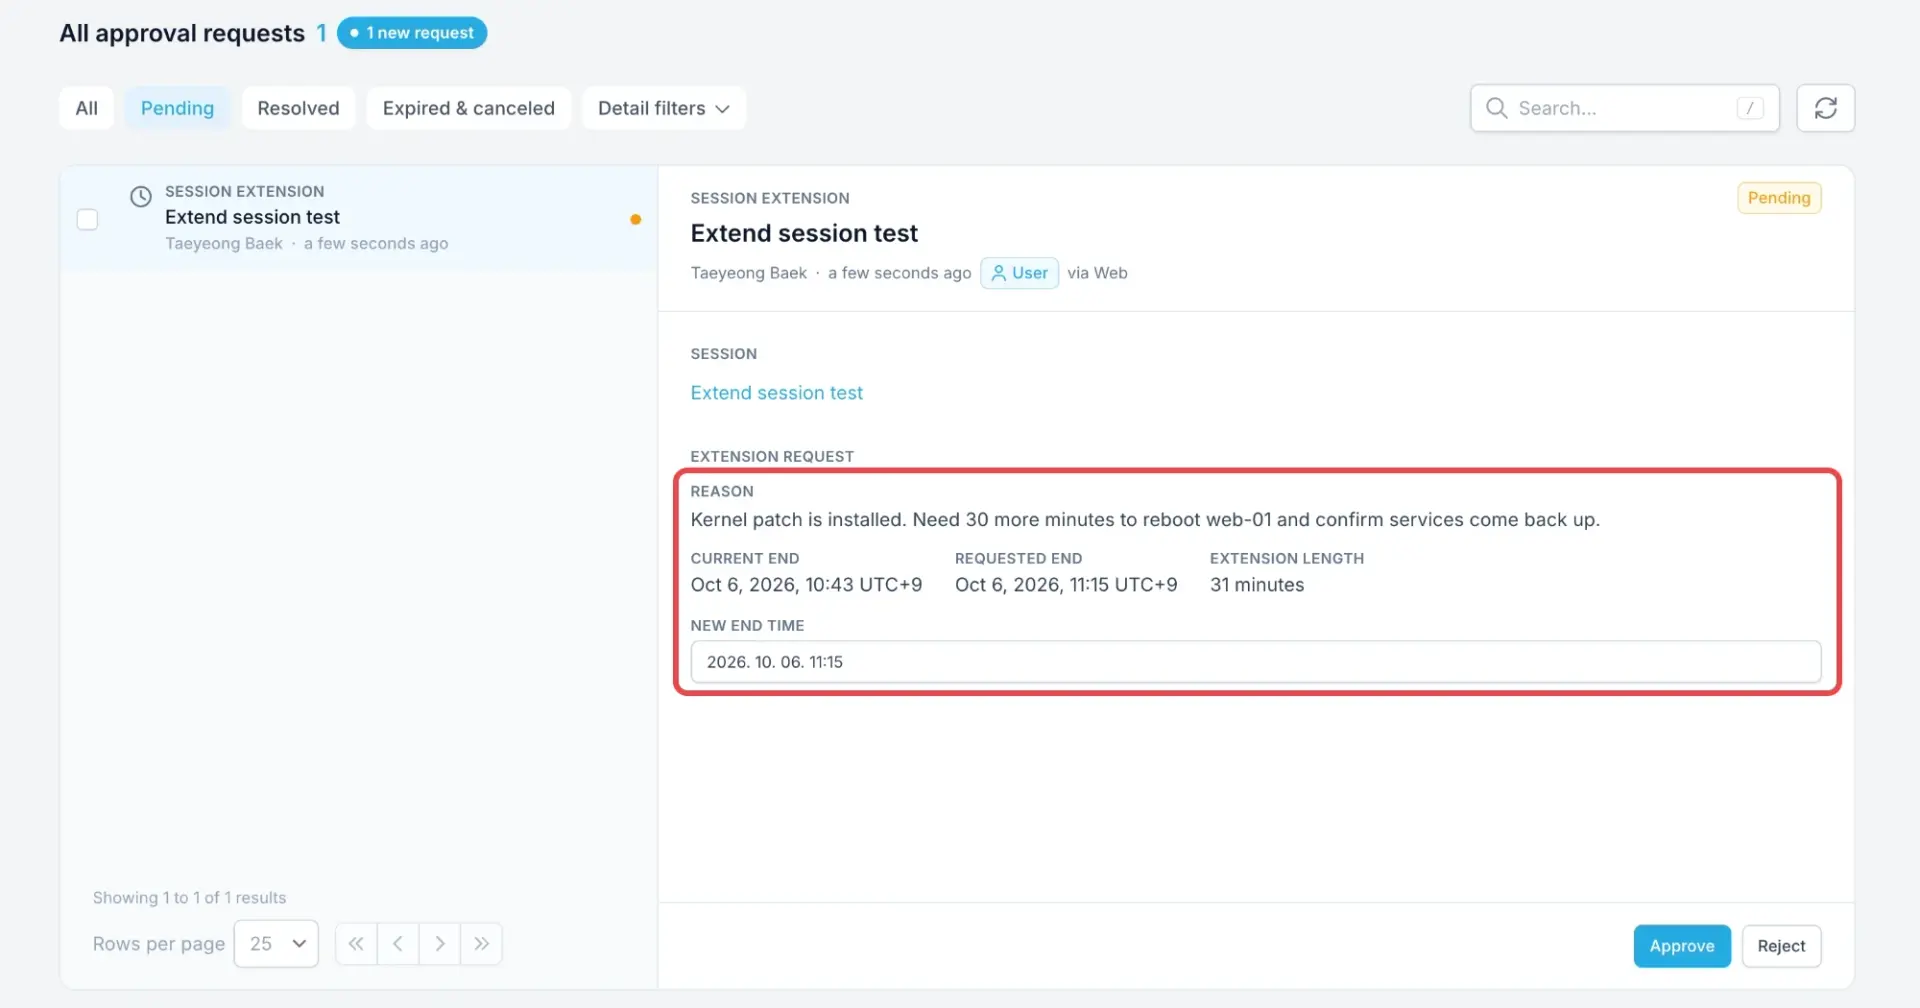Viewport: 1920px width, 1008px height.
Task: Open the Extend session test session link
Action: click(x=776, y=393)
